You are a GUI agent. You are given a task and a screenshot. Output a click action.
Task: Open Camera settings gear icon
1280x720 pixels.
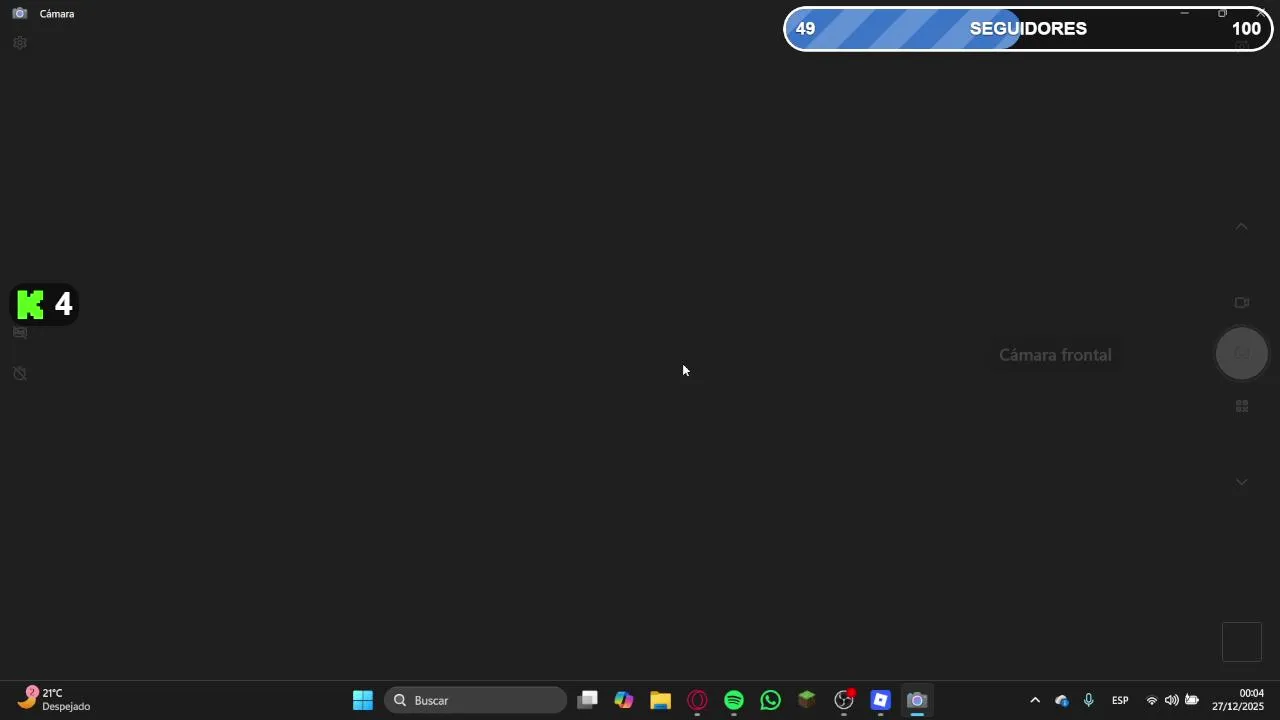tap(19, 43)
